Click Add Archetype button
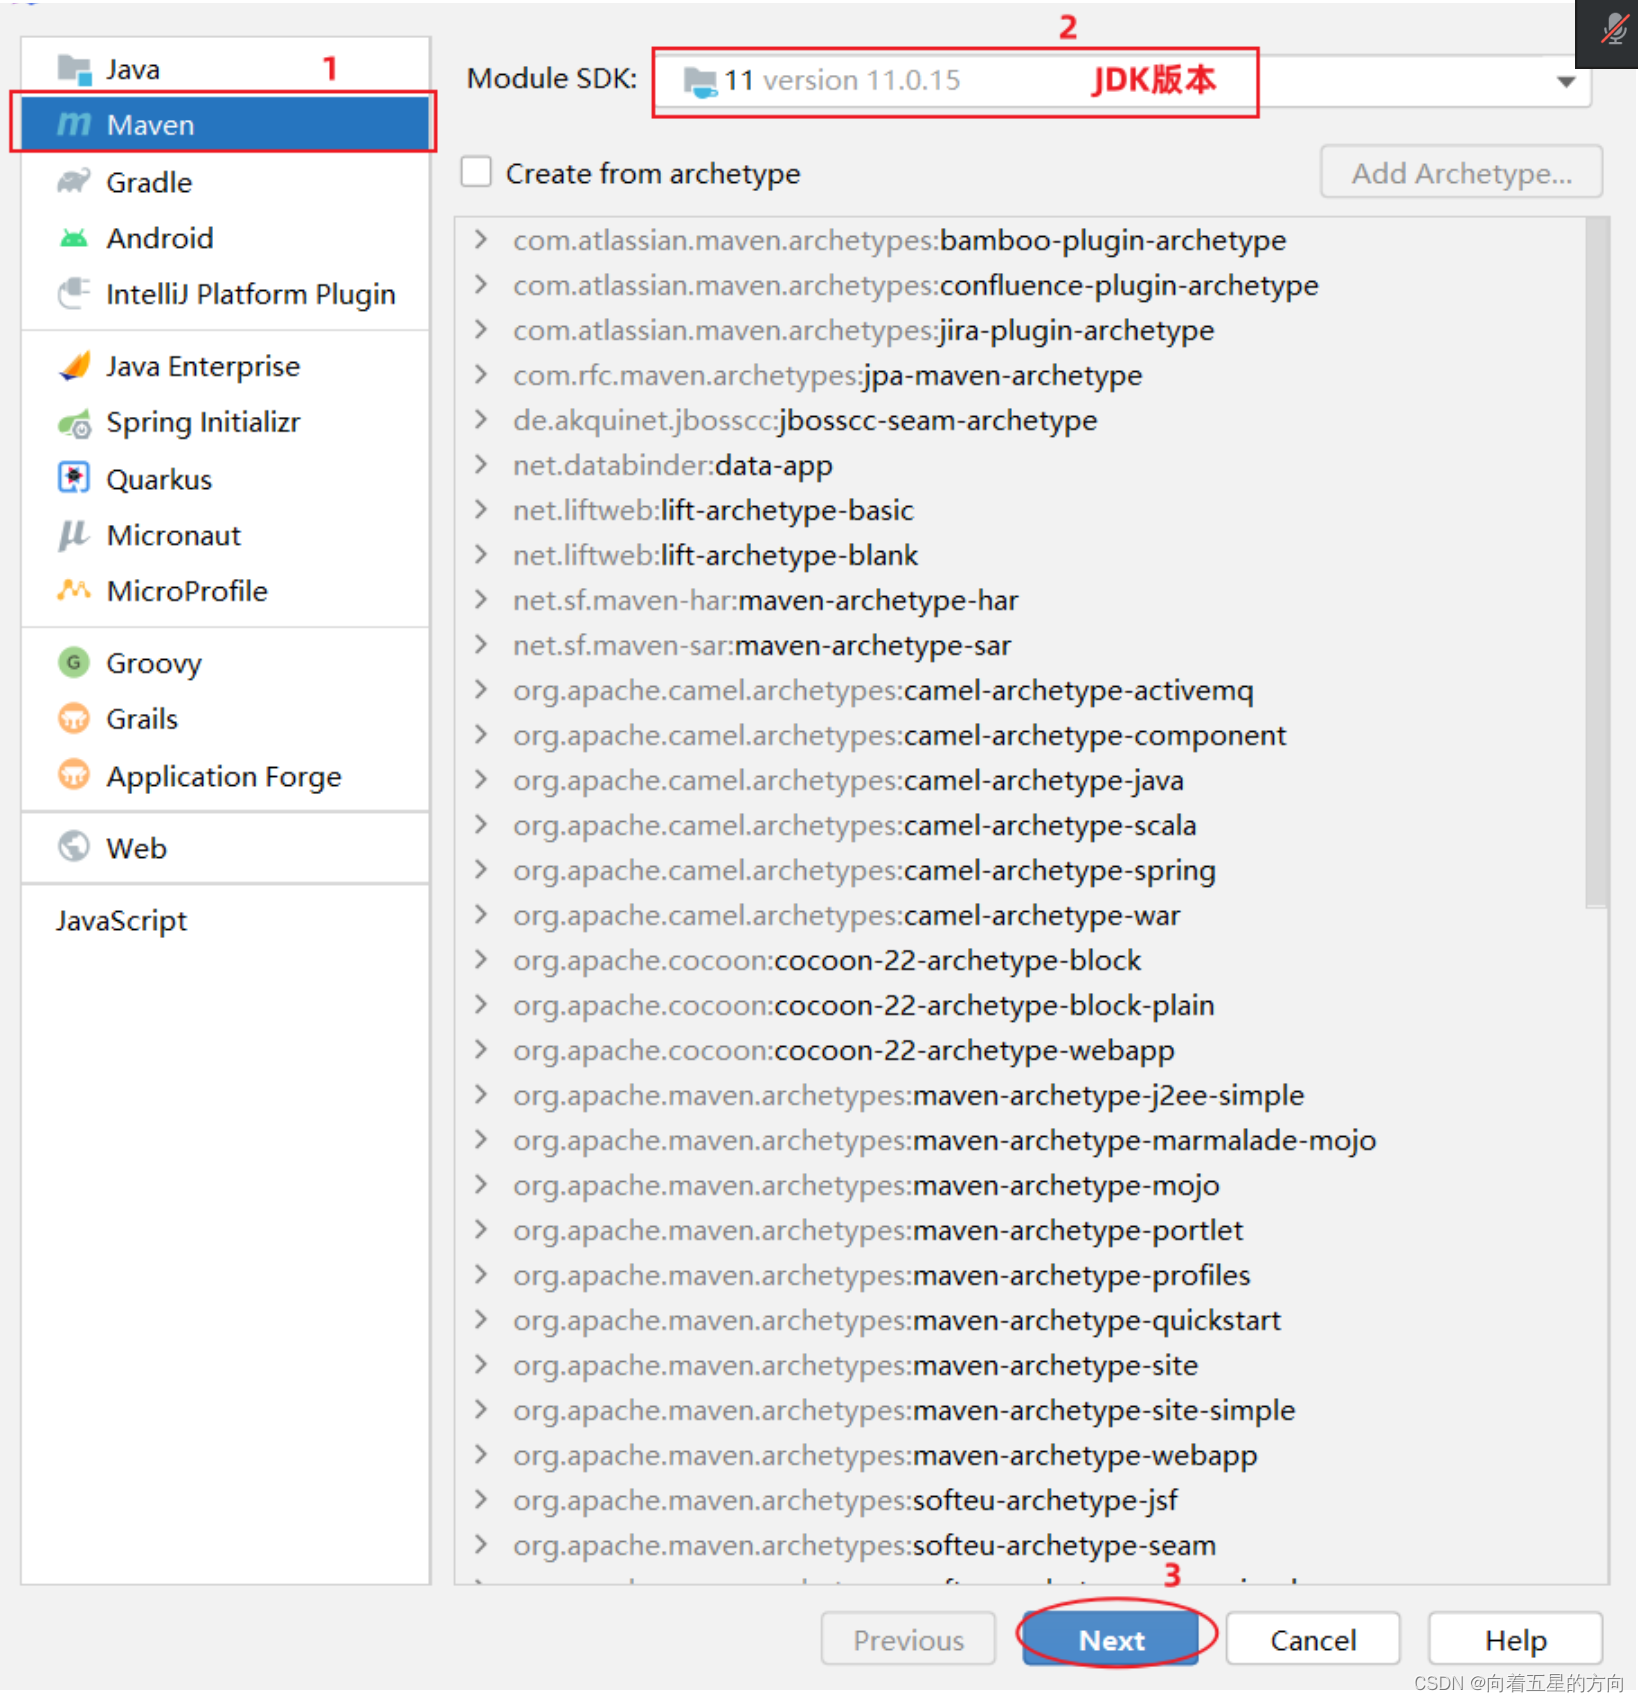This screenshot has width=1638, height=1702. (x=1461, y=173)
